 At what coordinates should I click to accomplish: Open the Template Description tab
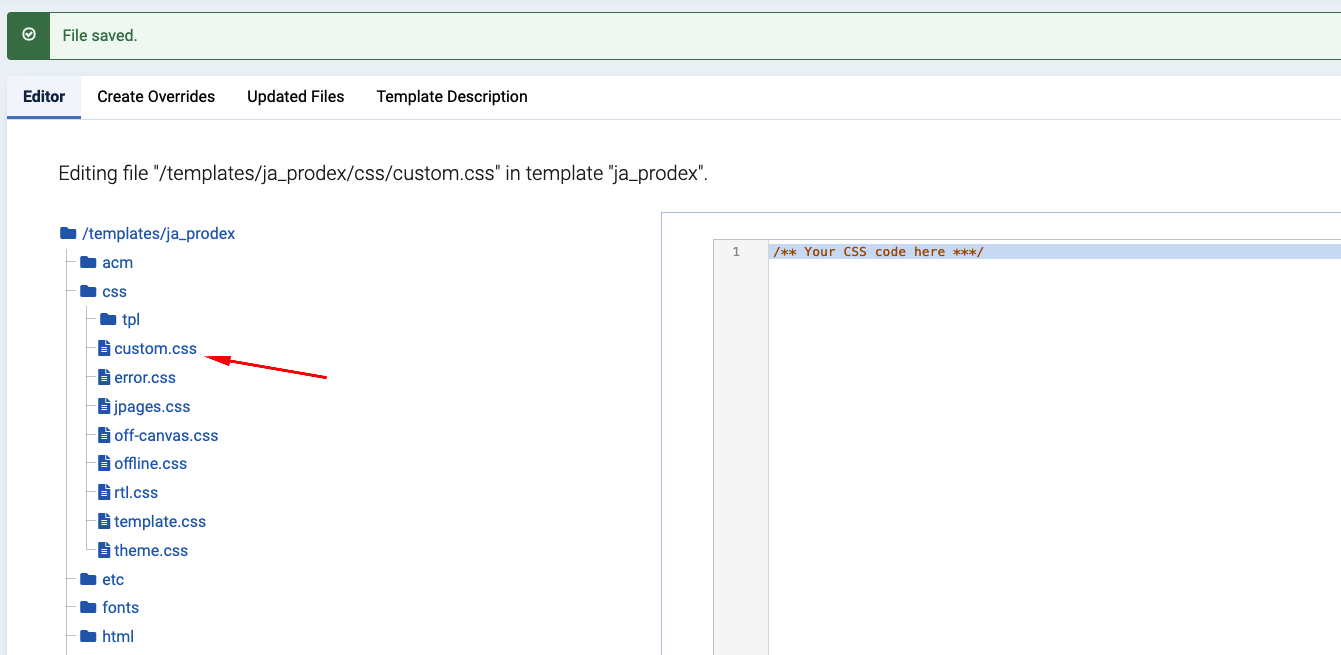(x=452, y=97)
